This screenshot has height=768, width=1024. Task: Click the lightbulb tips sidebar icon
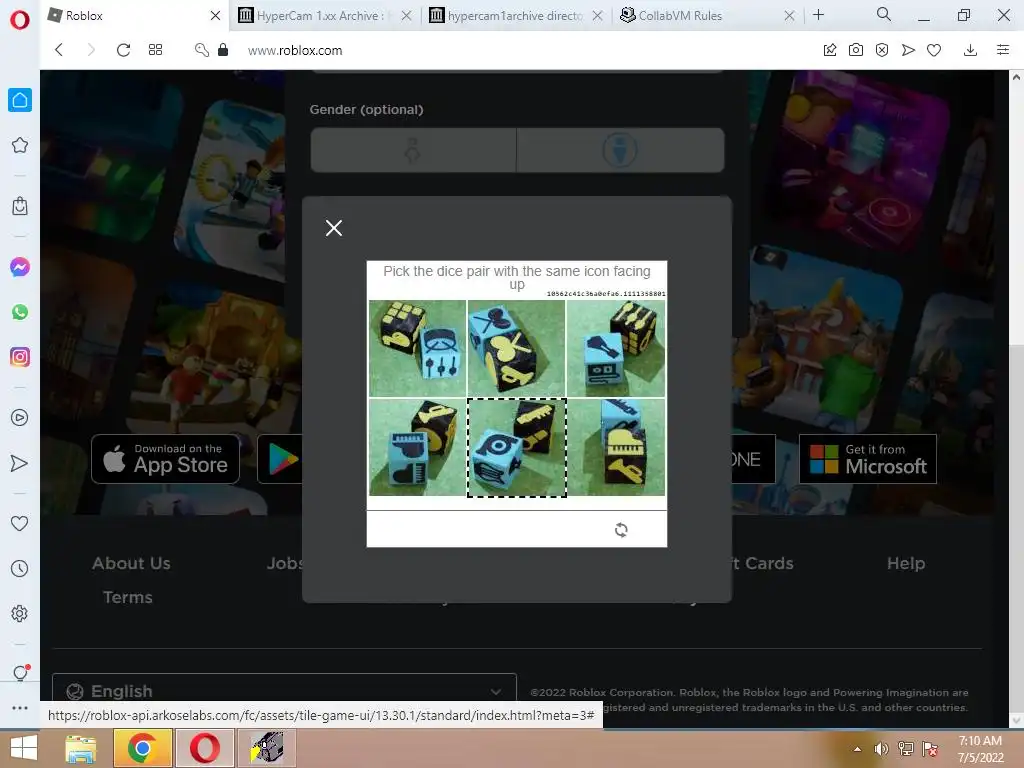(x=20, y=673)
